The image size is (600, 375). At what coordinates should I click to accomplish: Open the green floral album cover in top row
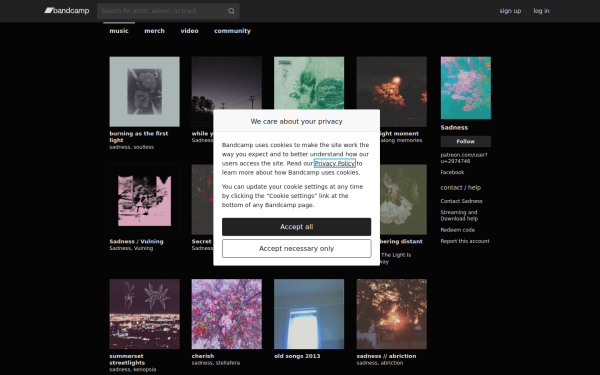click(309, 83)
